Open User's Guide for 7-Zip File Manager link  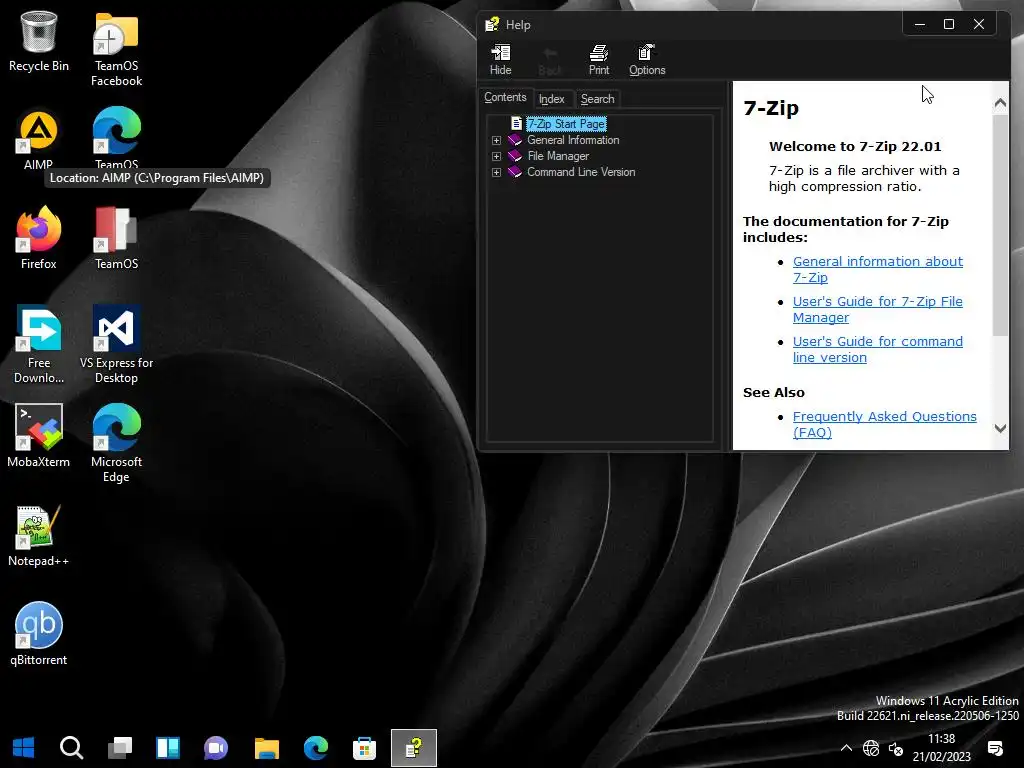click(877, 310)
